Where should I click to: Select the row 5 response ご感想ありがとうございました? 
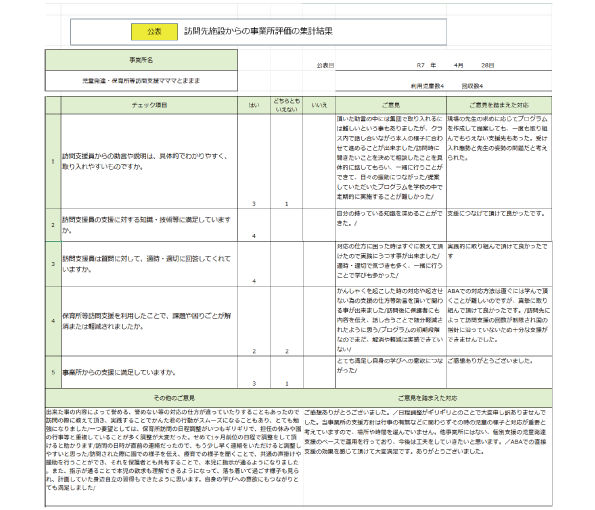[499, 372]
